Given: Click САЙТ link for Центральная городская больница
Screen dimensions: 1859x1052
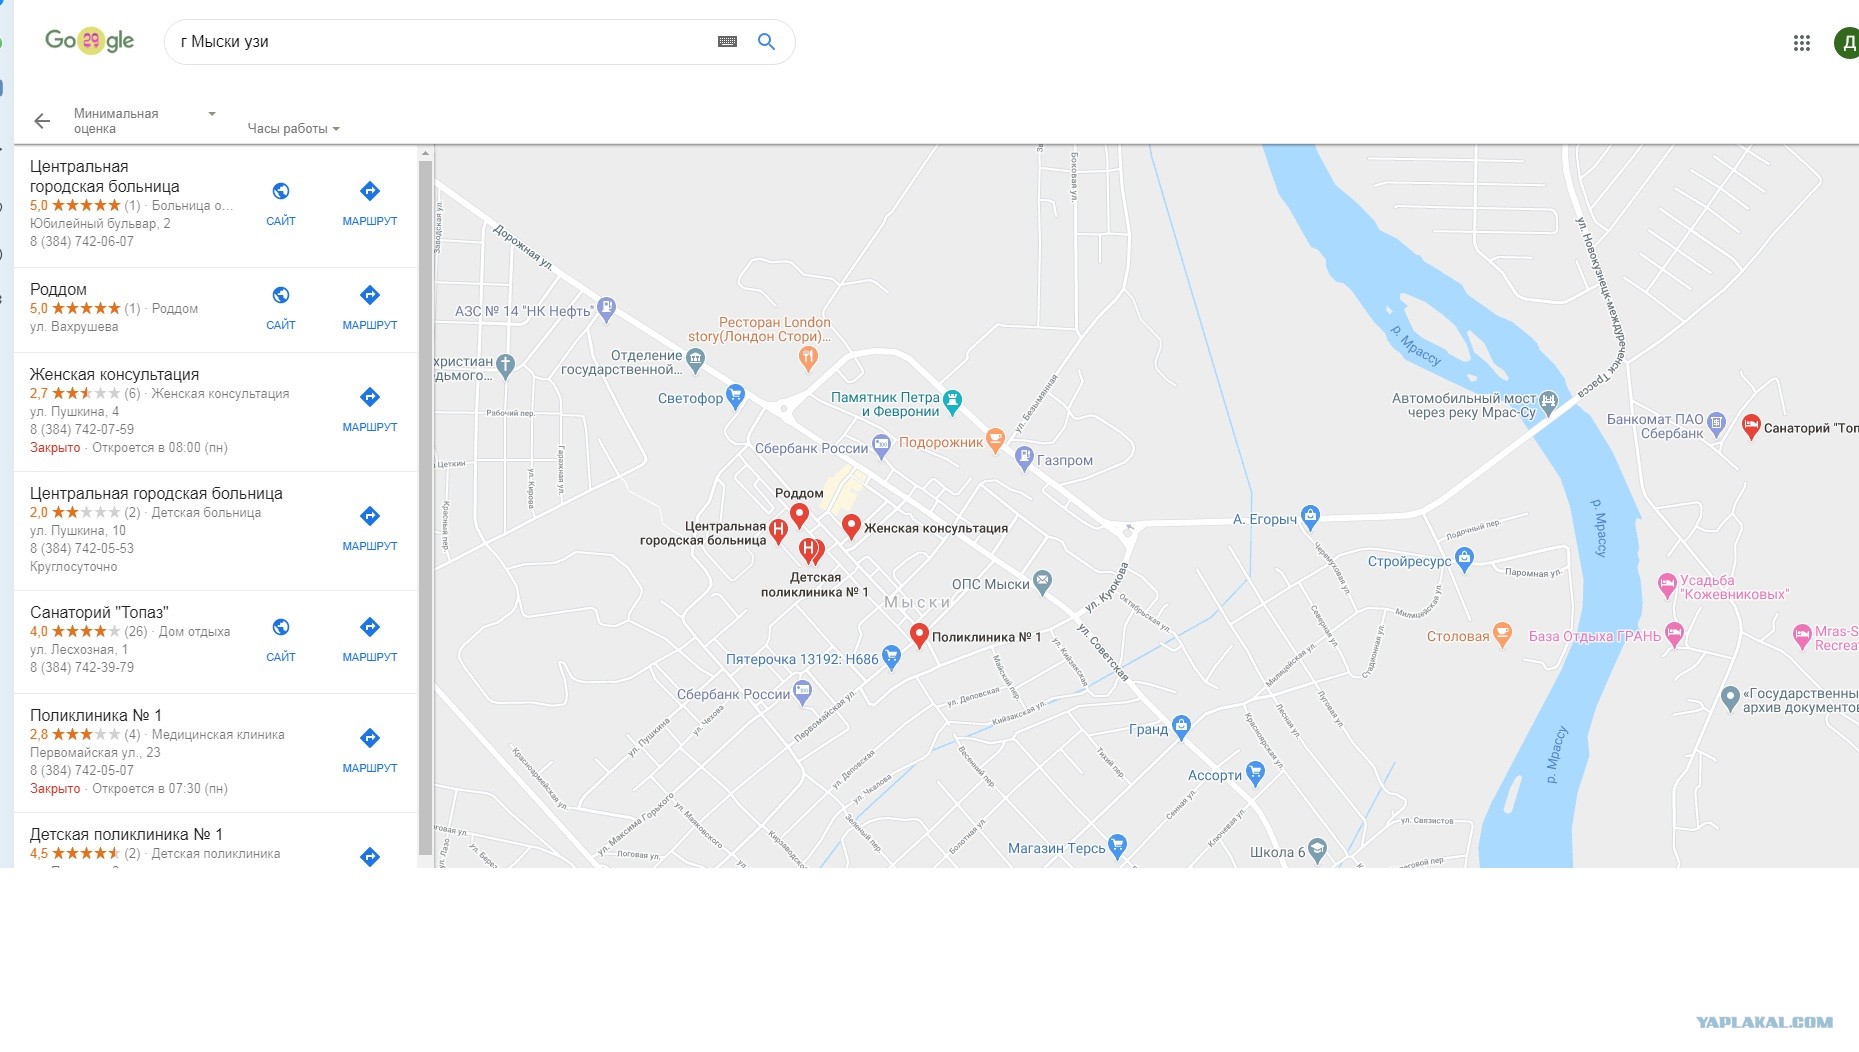Looking at the screenshot, I should 281,221.
